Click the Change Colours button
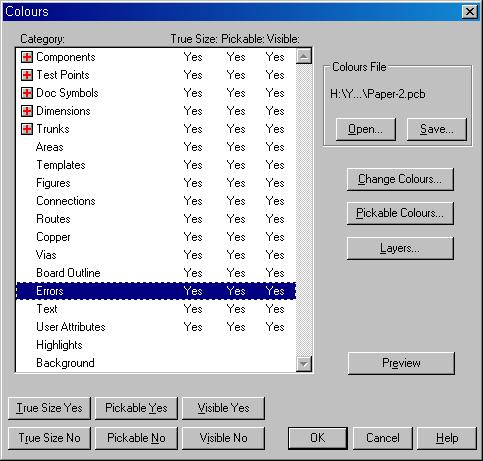 pos(400,179)
